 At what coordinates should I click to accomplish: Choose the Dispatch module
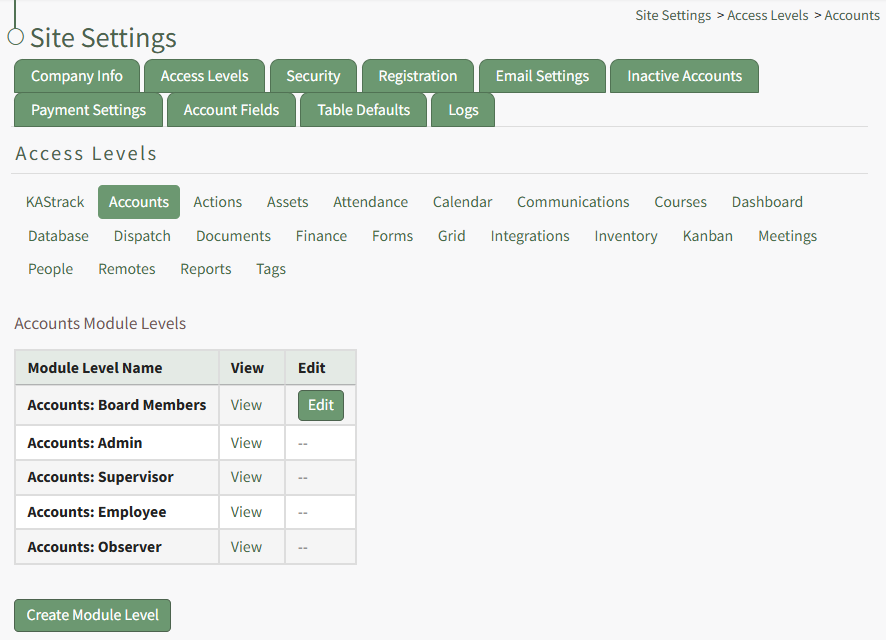point(142,236)
